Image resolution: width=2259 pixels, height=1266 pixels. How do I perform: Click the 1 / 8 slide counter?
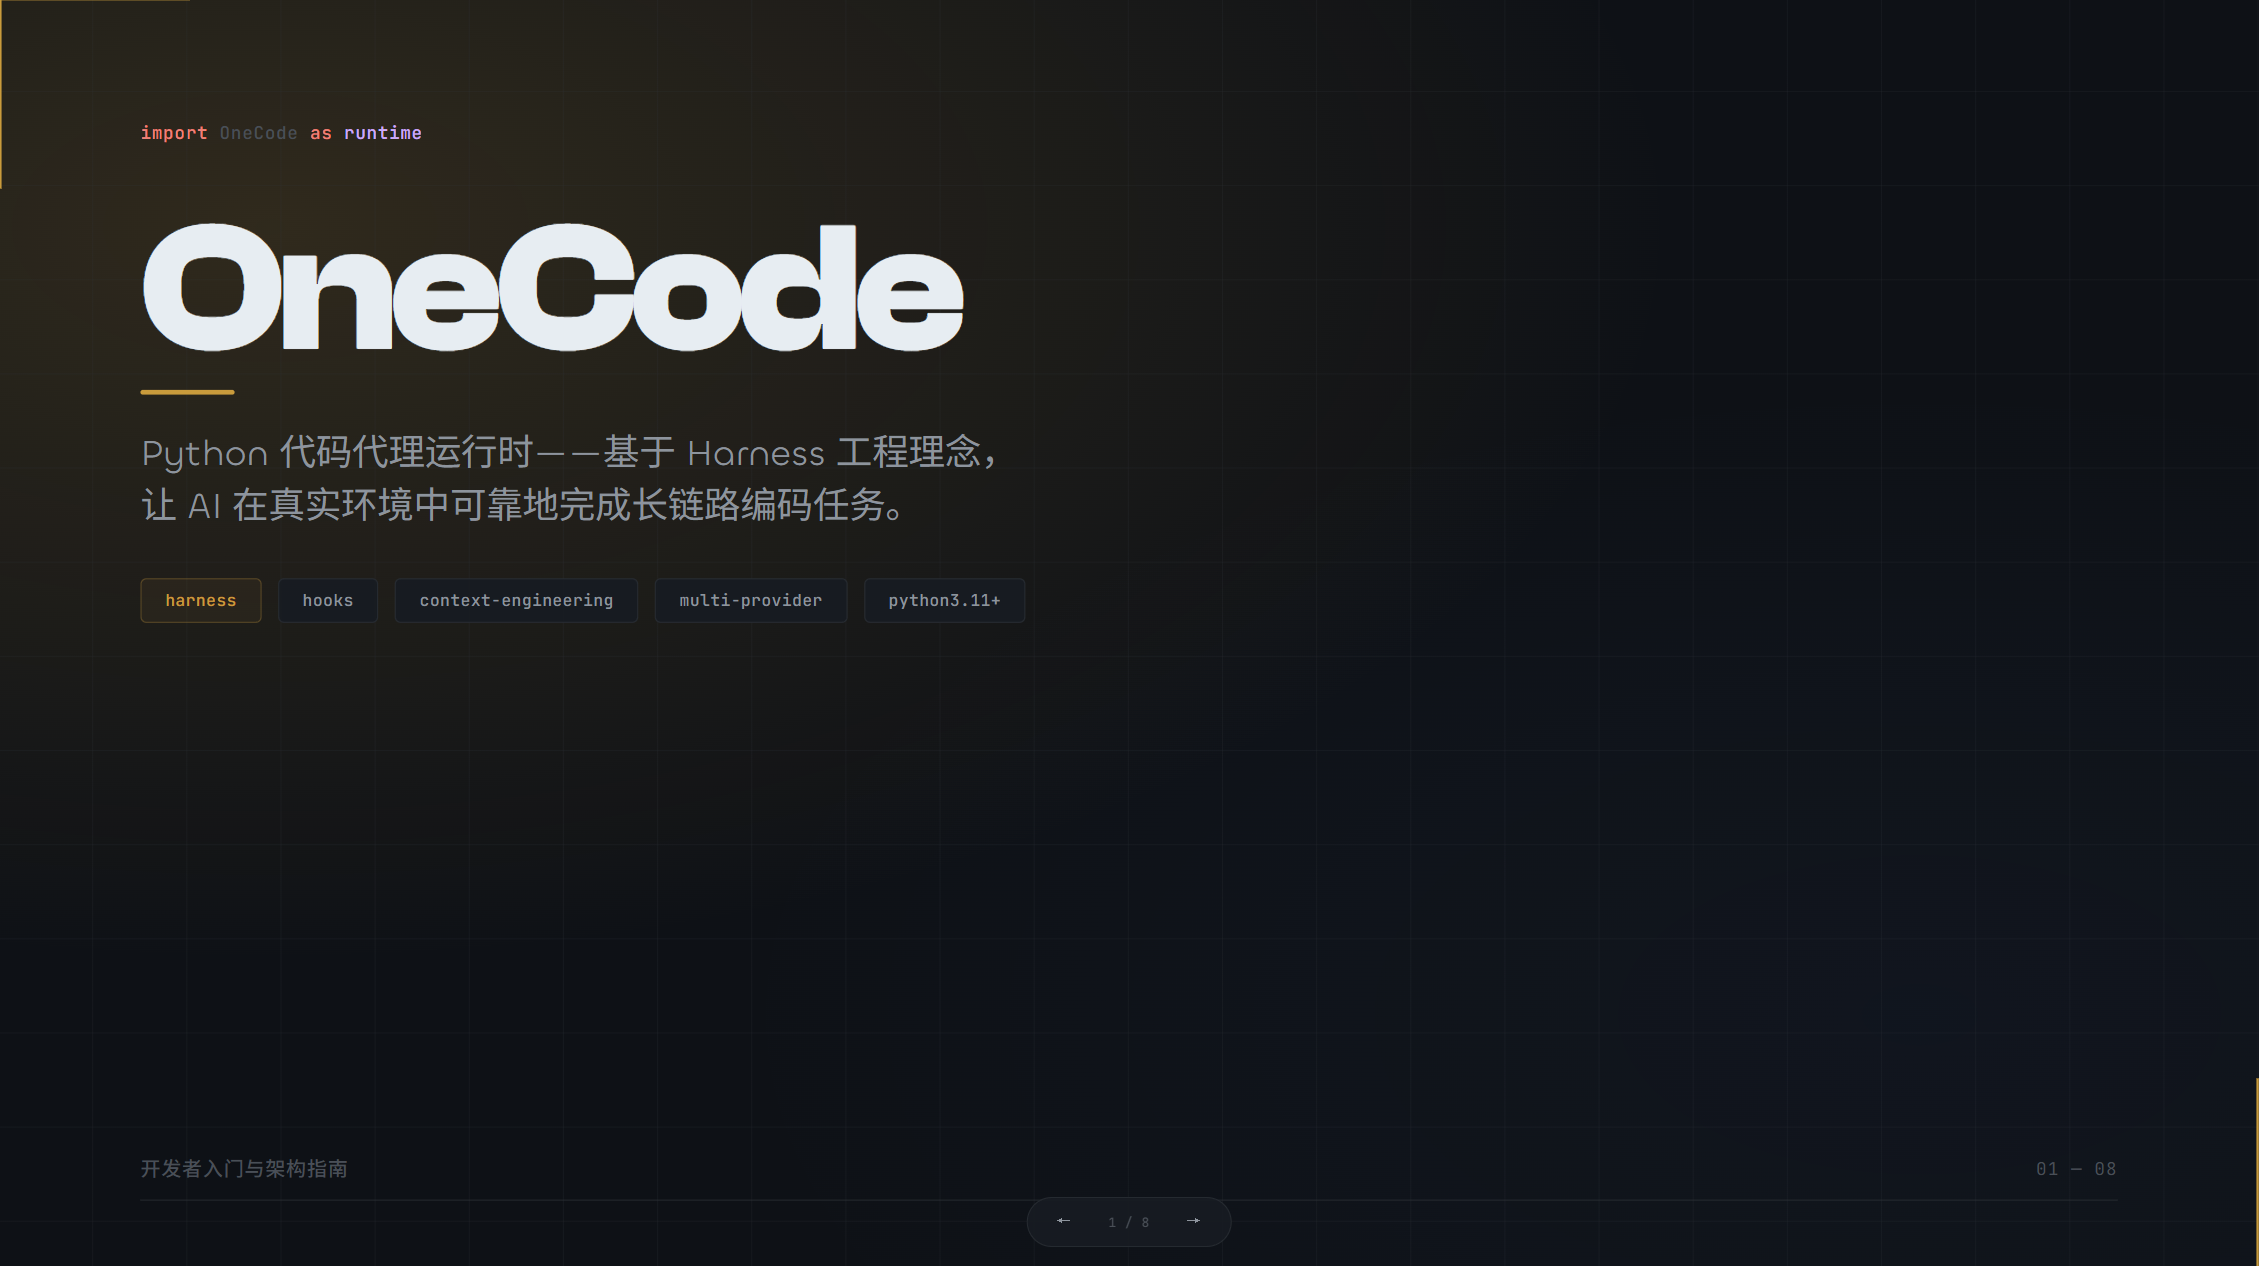pyautogui.click(x=1129, y=1222)
